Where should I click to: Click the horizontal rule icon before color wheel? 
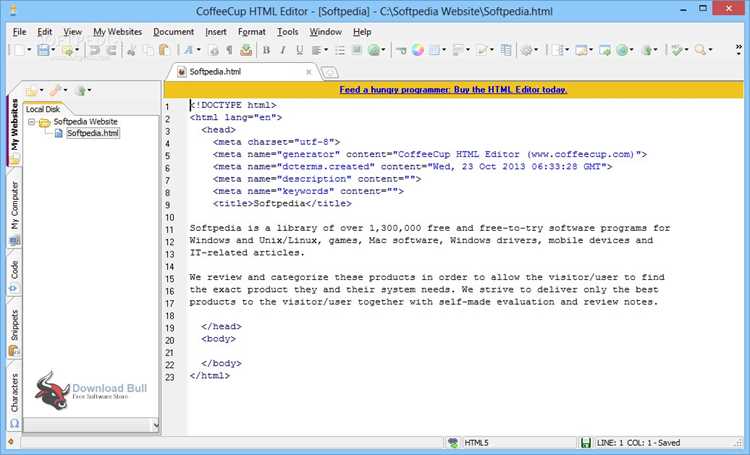click(x=401, y=50)
